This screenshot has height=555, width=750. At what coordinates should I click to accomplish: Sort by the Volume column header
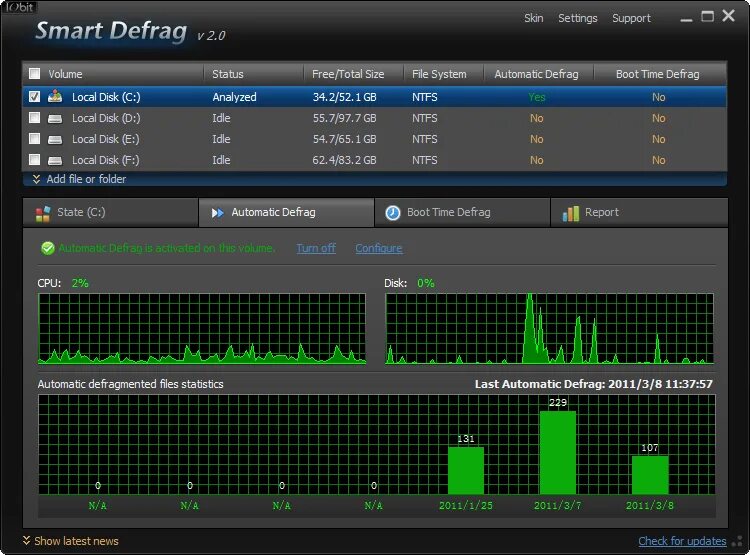point(65,74)
